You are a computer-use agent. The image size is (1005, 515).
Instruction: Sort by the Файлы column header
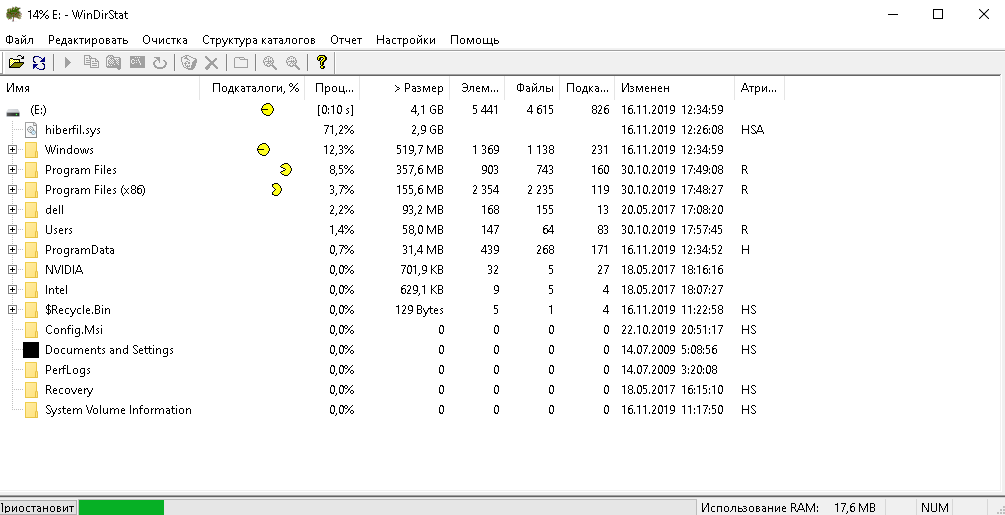click(532, 88)
